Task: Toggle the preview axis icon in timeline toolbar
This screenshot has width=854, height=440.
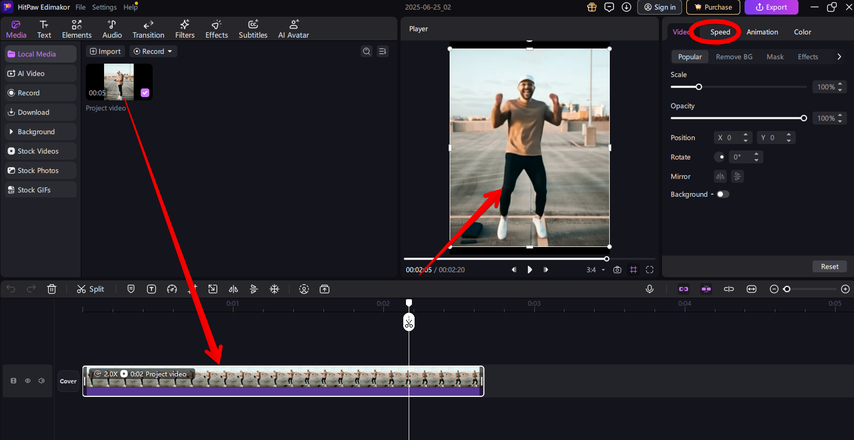Action: click(729, 289)
